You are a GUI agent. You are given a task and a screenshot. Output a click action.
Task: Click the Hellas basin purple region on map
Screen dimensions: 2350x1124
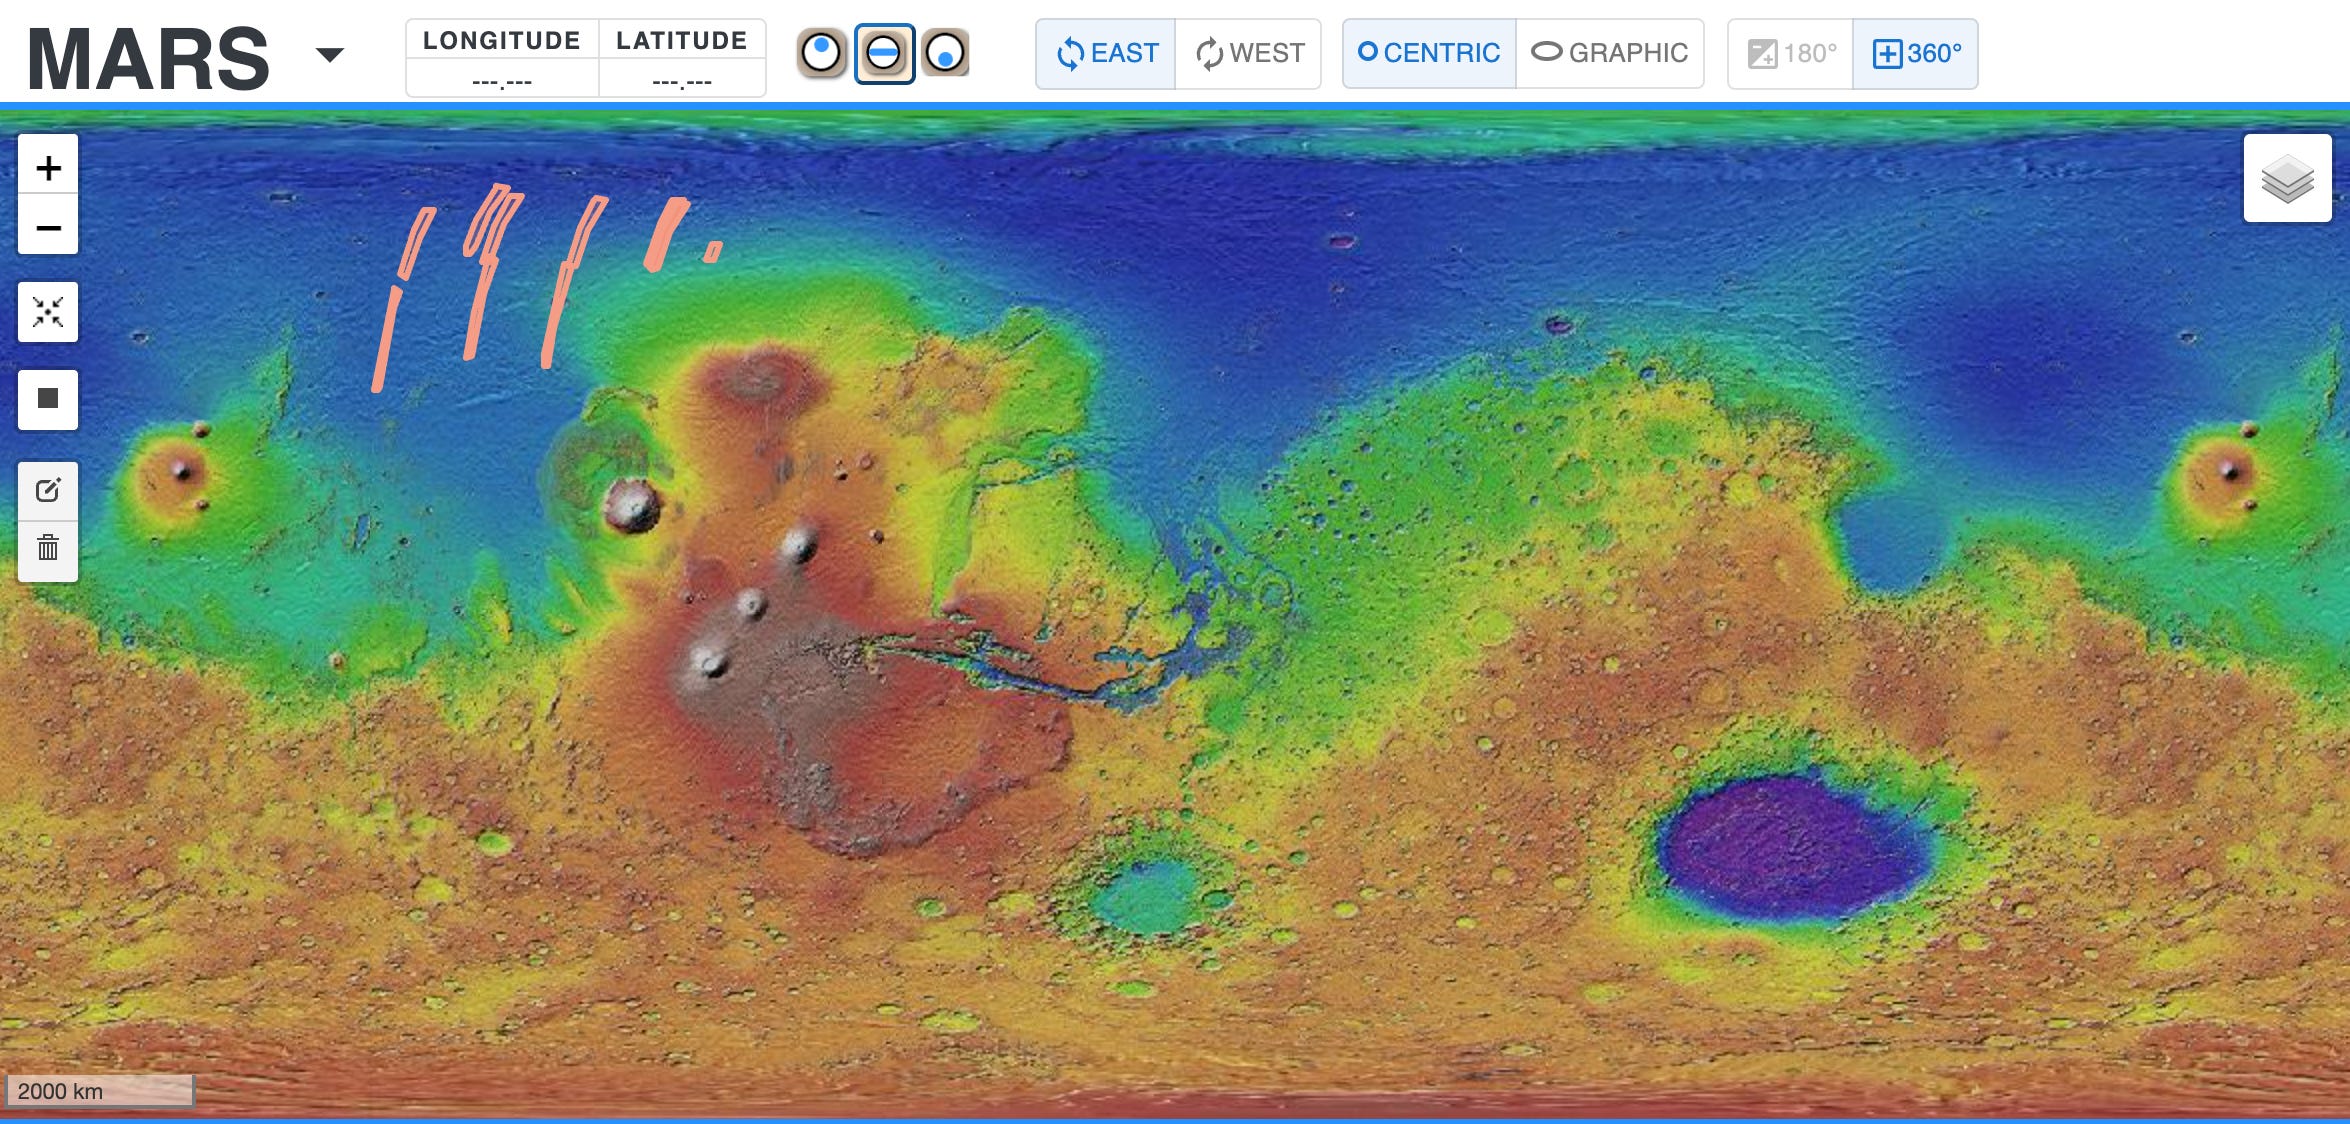1795,848
